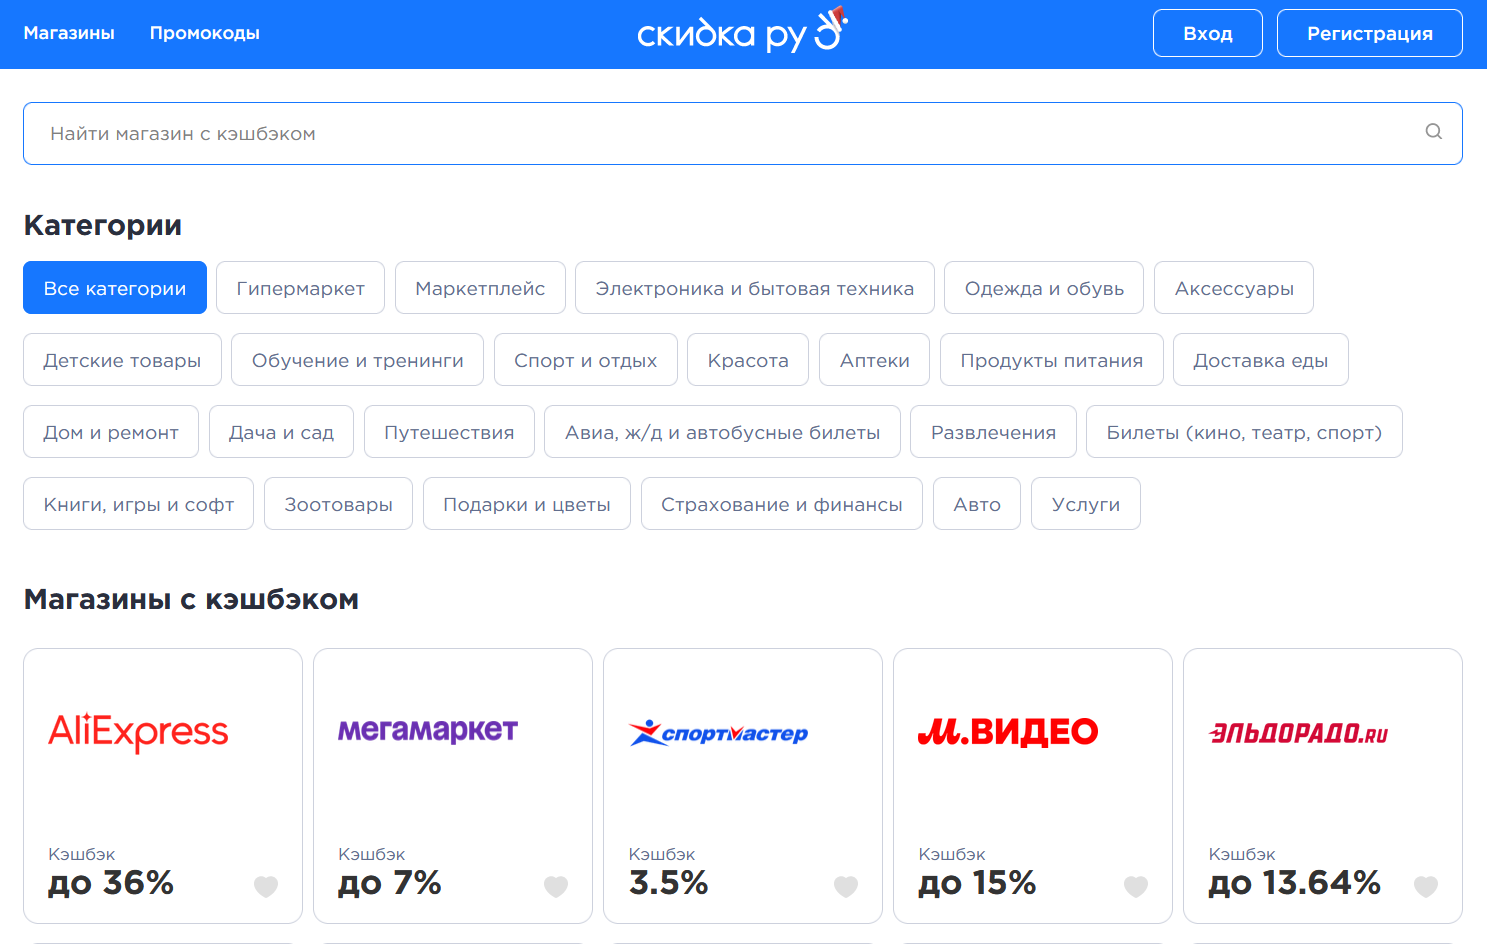Filter stores by Одежда и обувь
The image size is (1487, 944).
tap(1044, 288)
